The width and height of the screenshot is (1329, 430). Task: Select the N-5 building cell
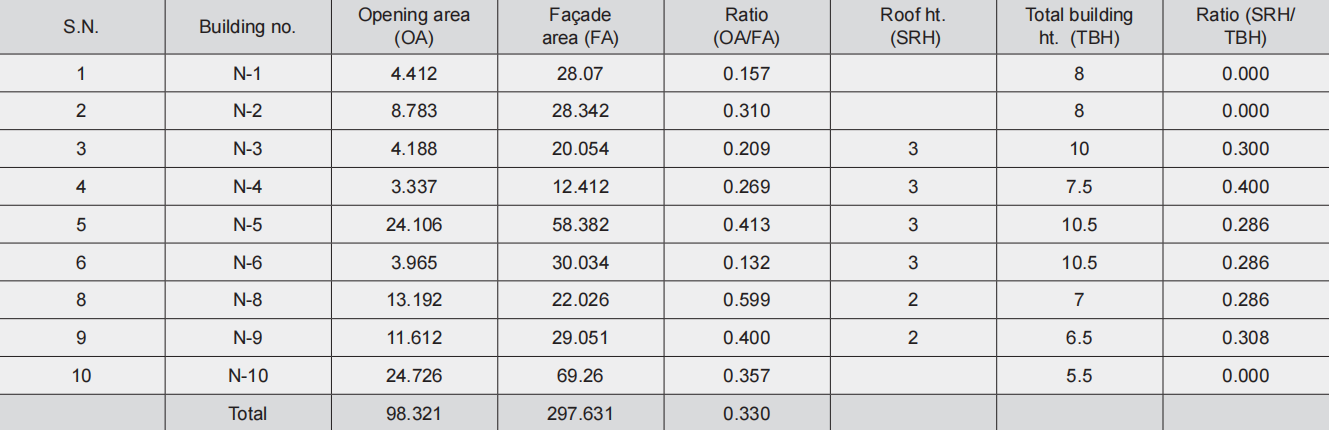247,225
